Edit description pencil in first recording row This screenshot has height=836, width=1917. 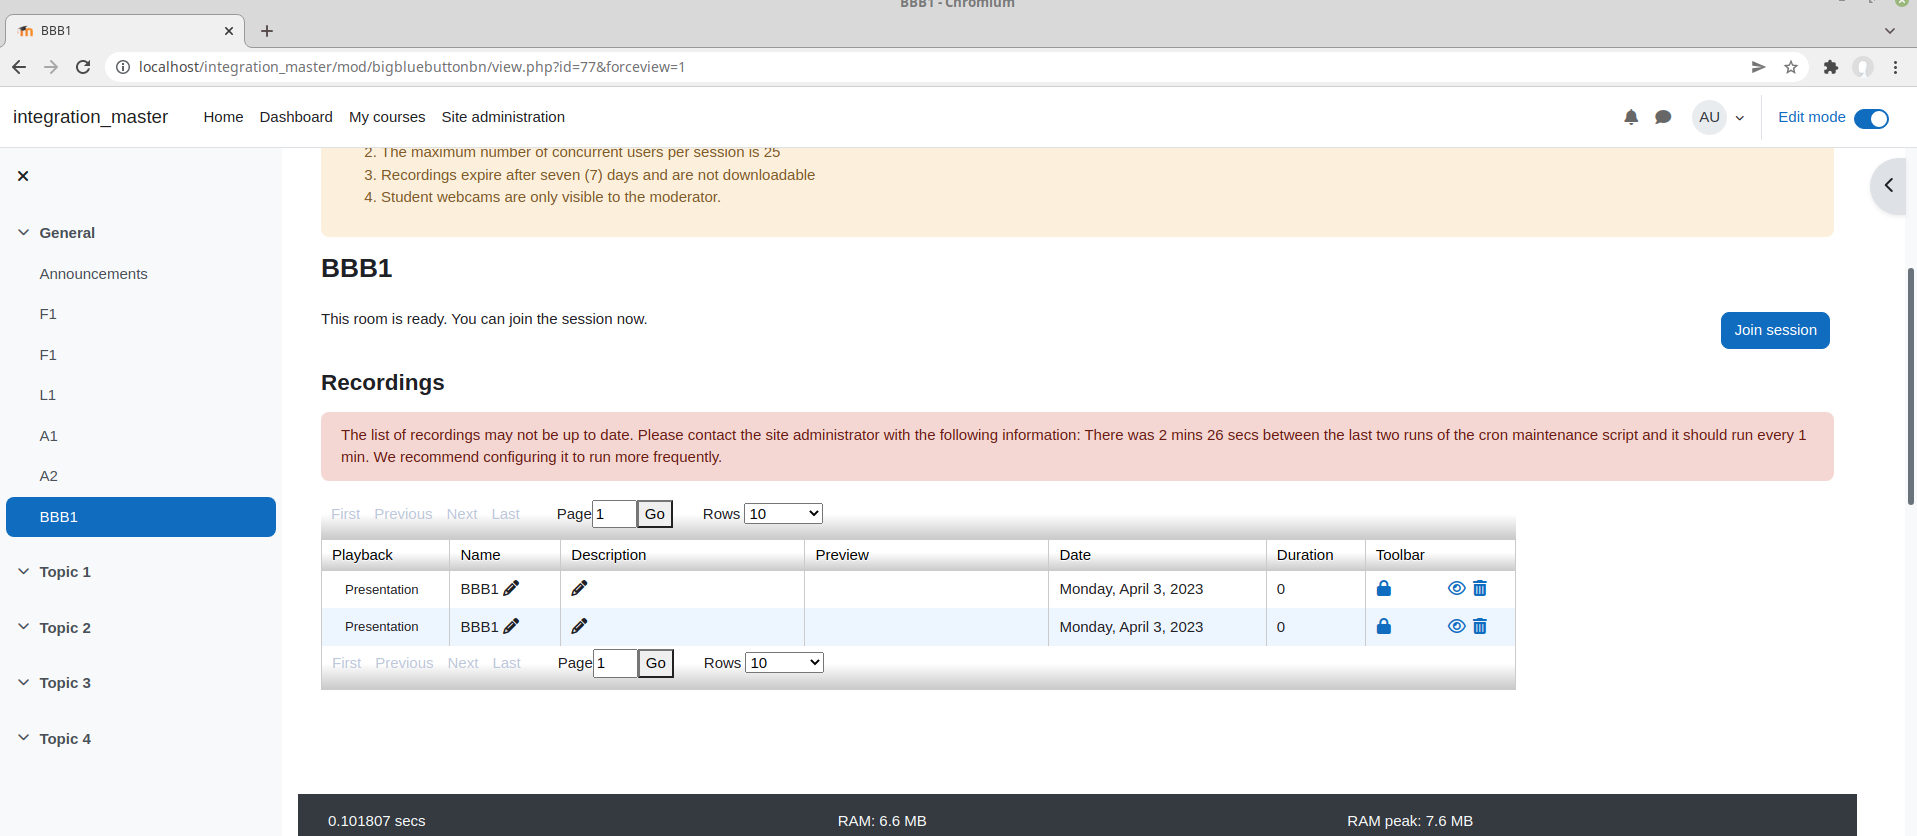point(579,589)
